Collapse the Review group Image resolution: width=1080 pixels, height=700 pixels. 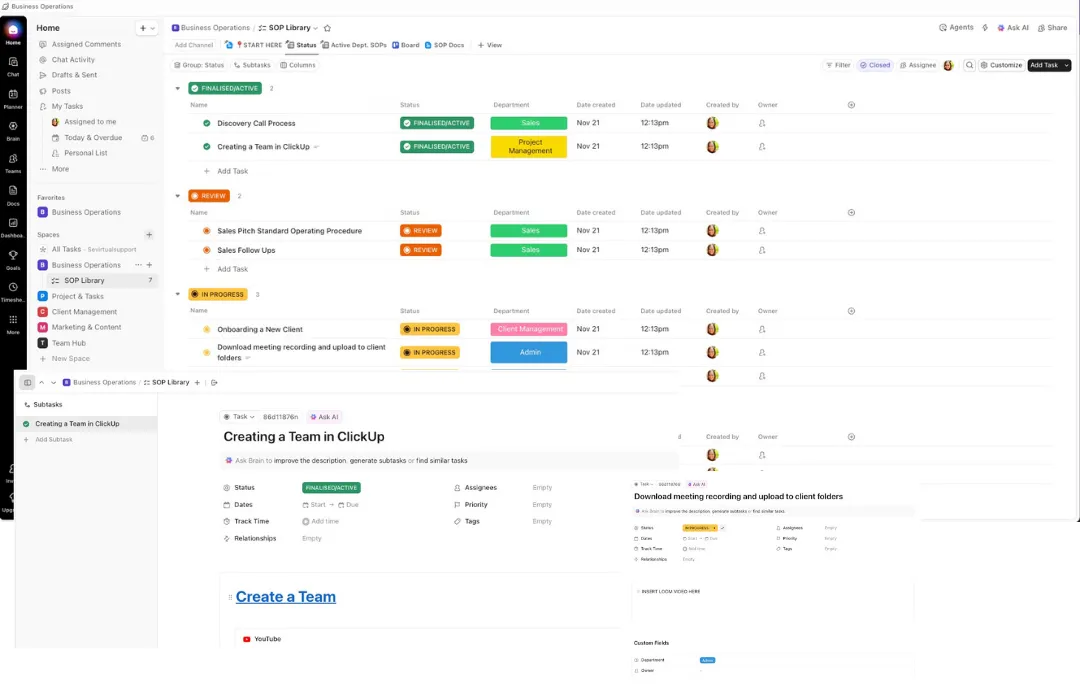point(178,196)
